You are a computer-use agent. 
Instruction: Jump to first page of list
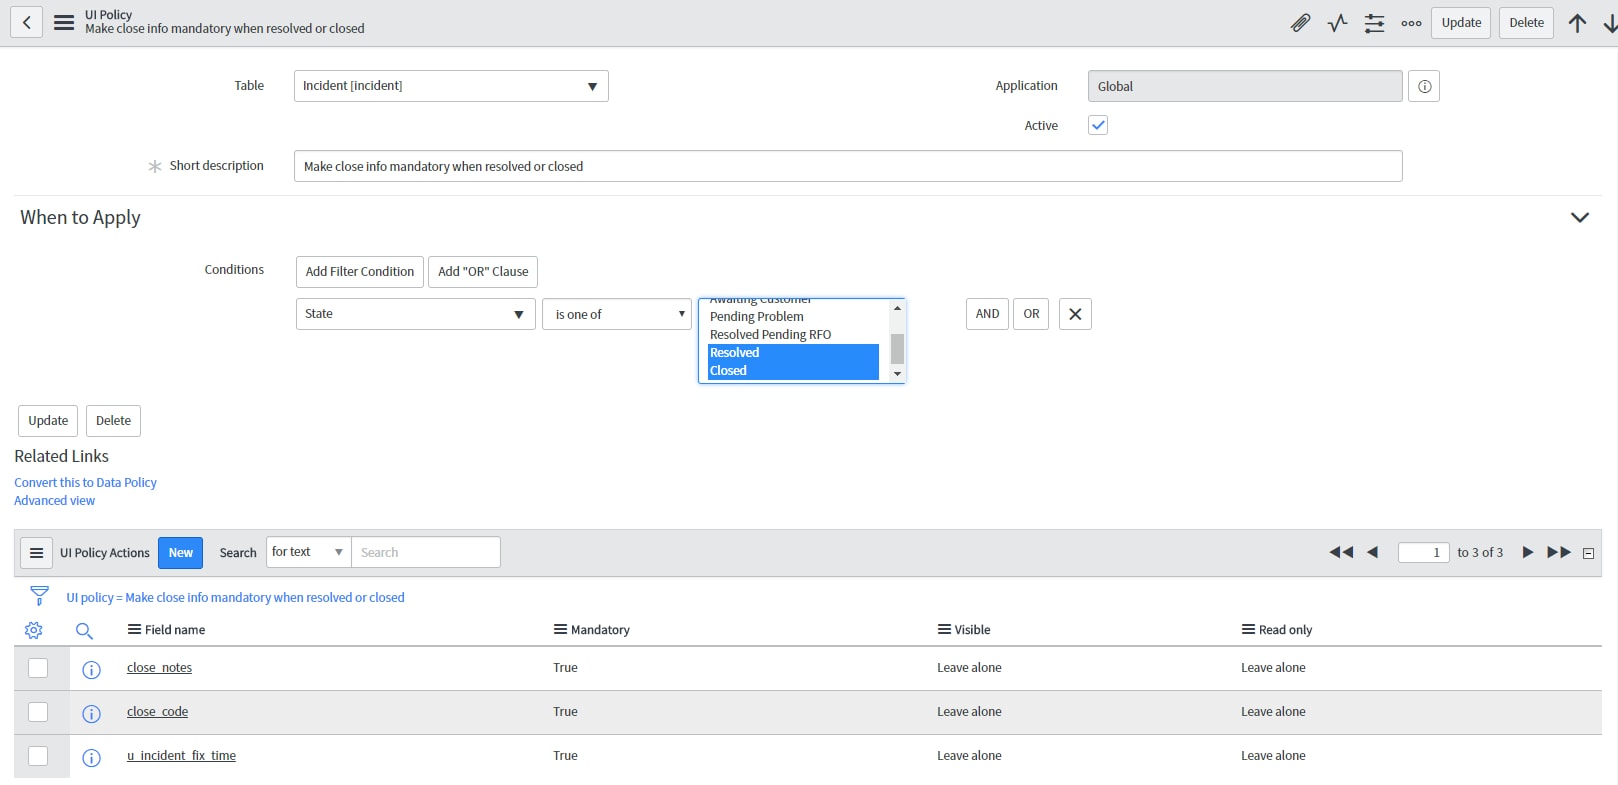click(x=1341, y=552)
